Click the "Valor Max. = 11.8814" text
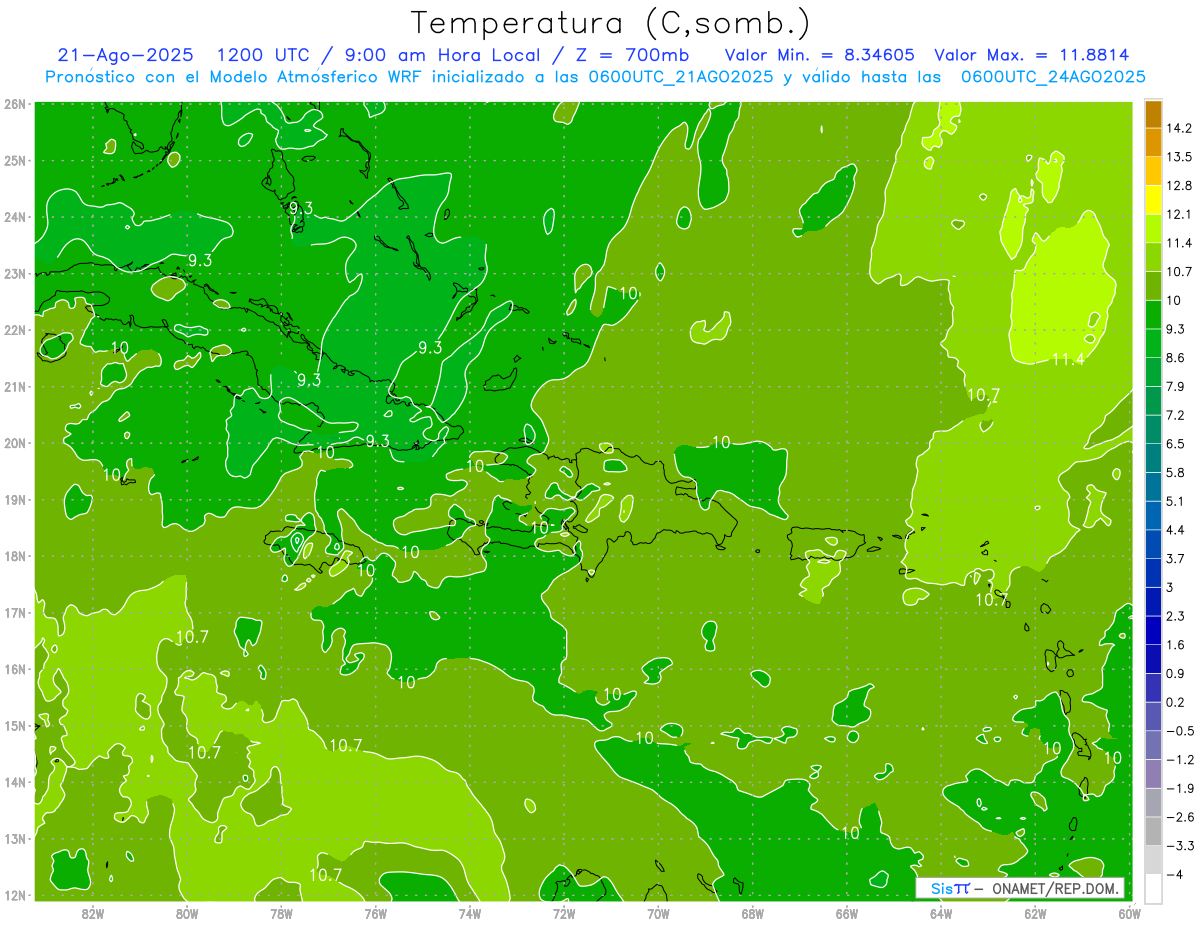 1032,55
